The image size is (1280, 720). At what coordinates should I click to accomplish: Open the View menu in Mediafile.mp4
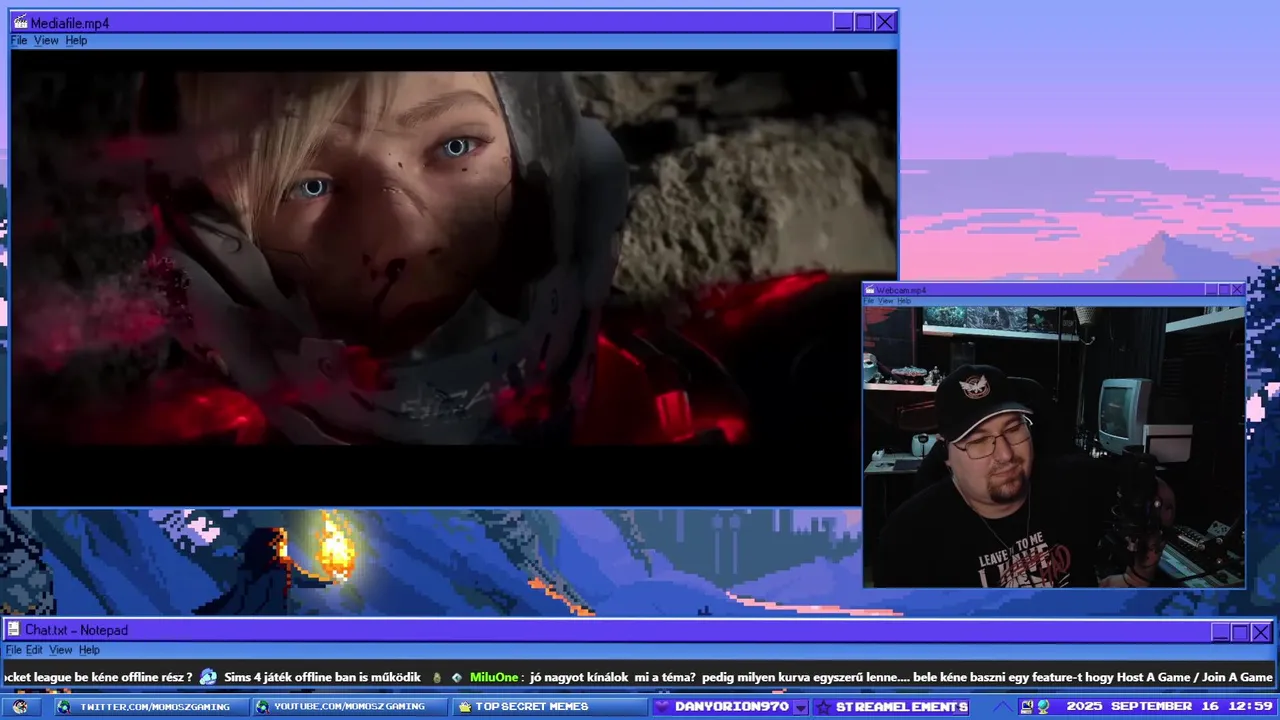point(46,41)
